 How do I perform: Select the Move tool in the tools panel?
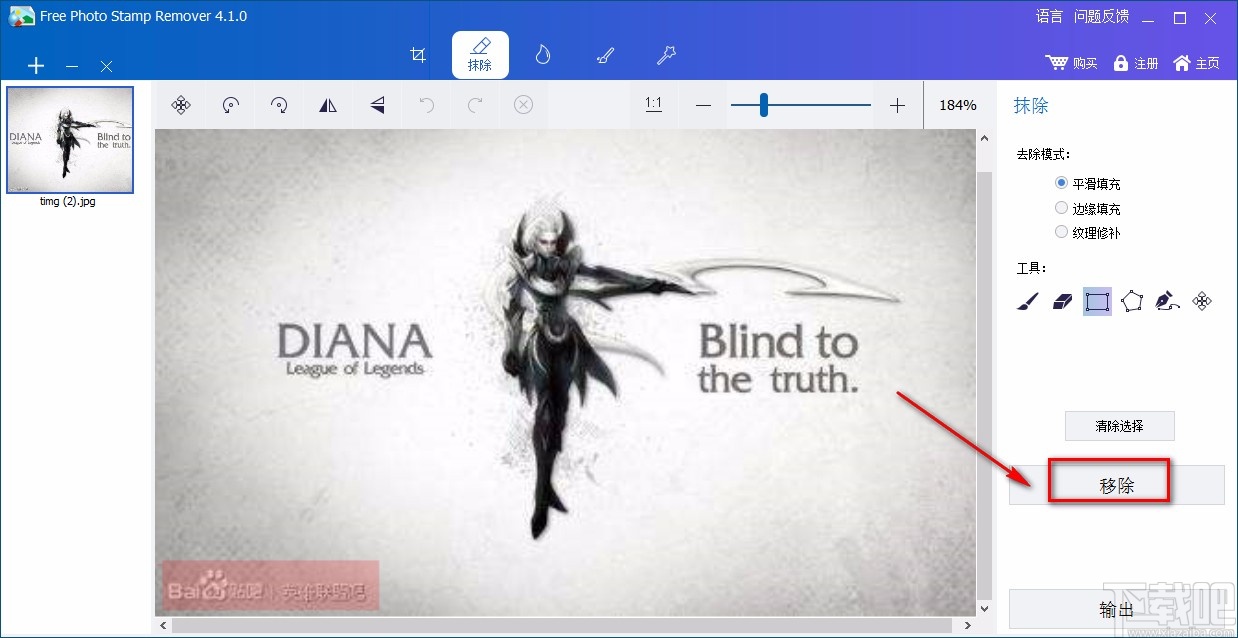coord(1202,300)
